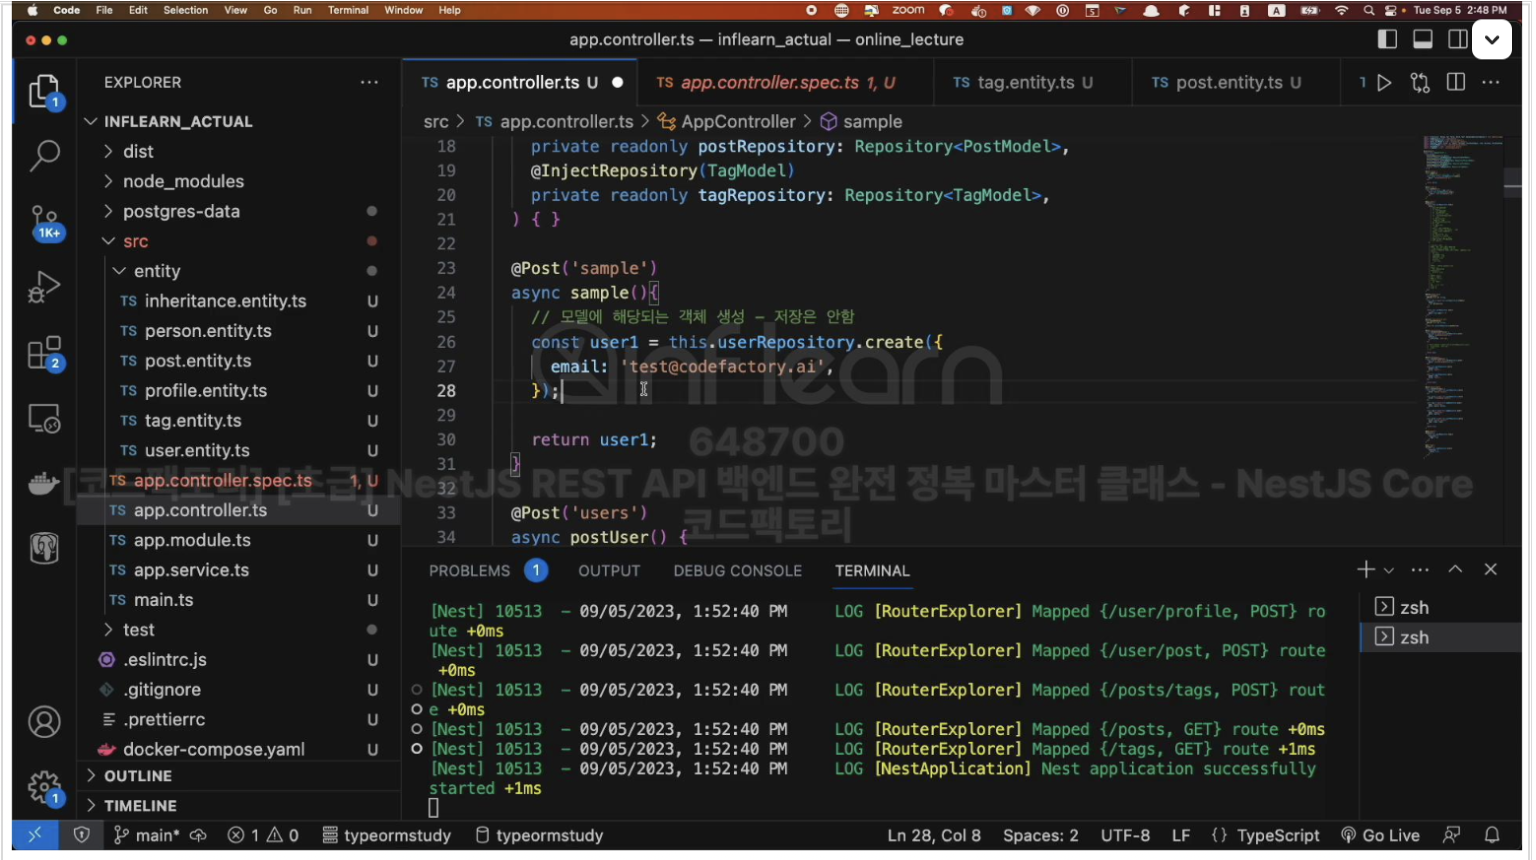1536x860 pixels.
Task: Open notifications bell in status bar
Action: pyautogui.click(x=1492, y=835)
